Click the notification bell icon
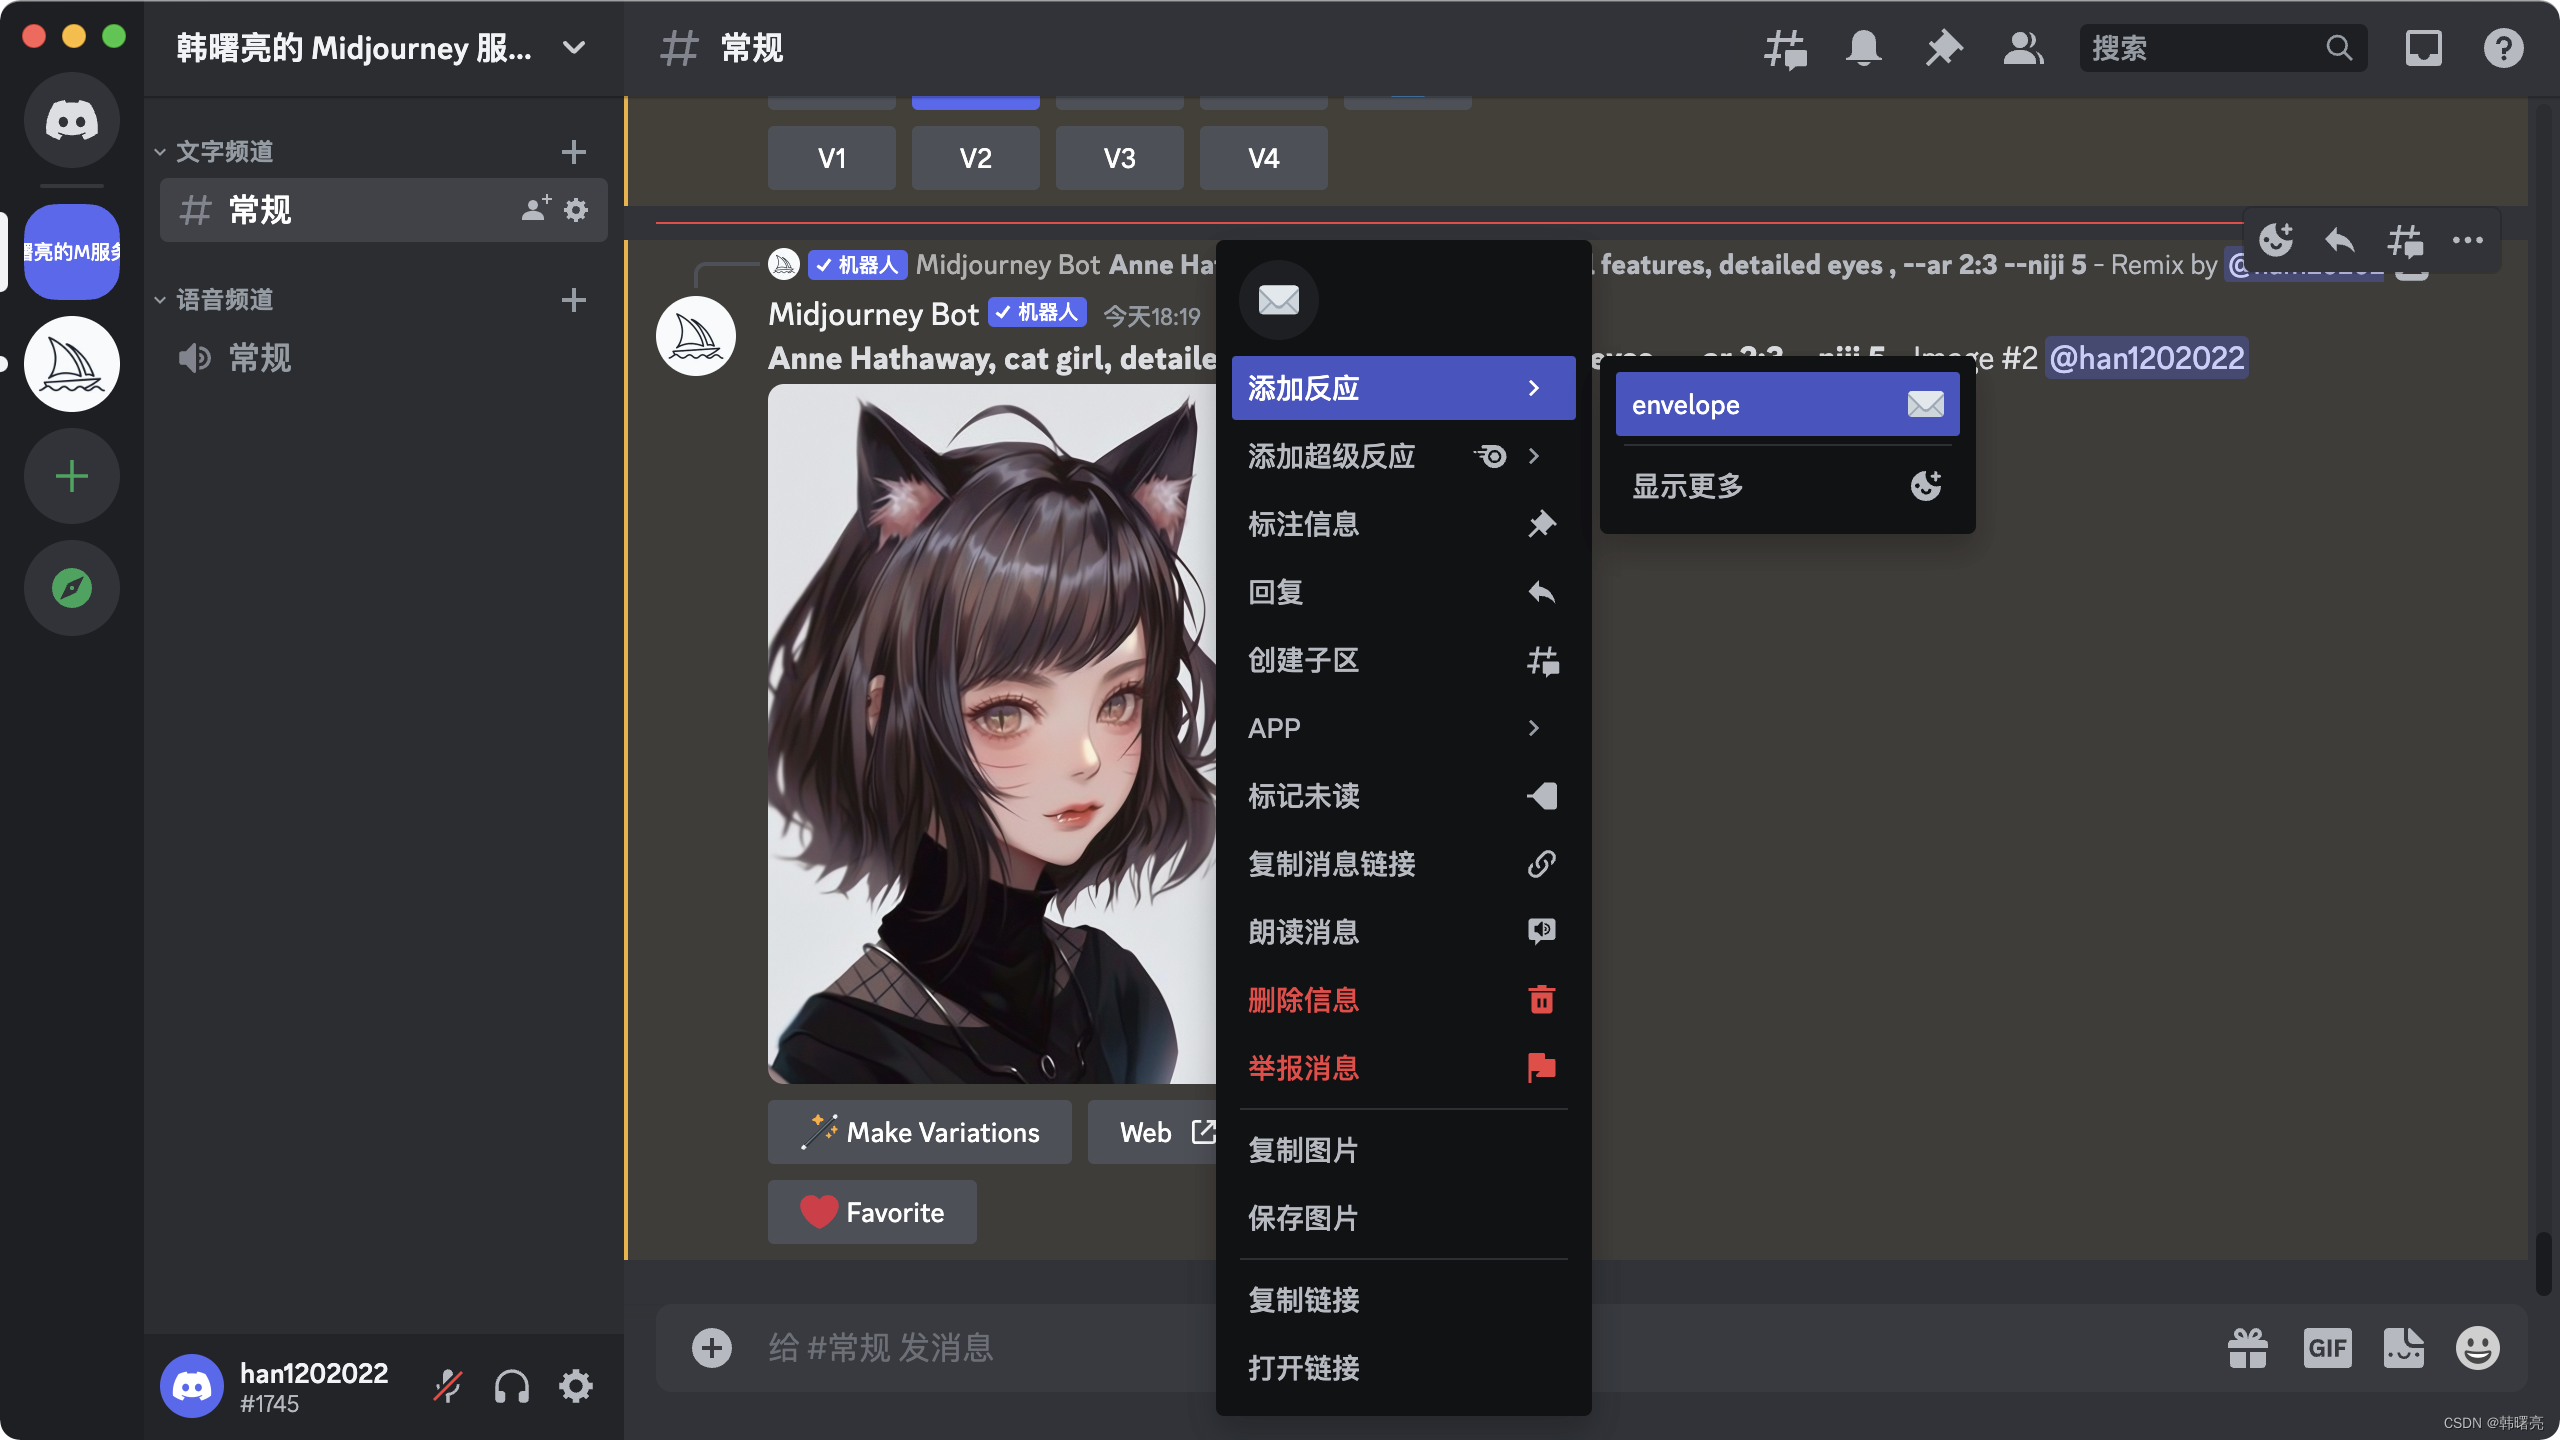The height and width of the screenshot is (1440, 2560). coord(1863,48)
